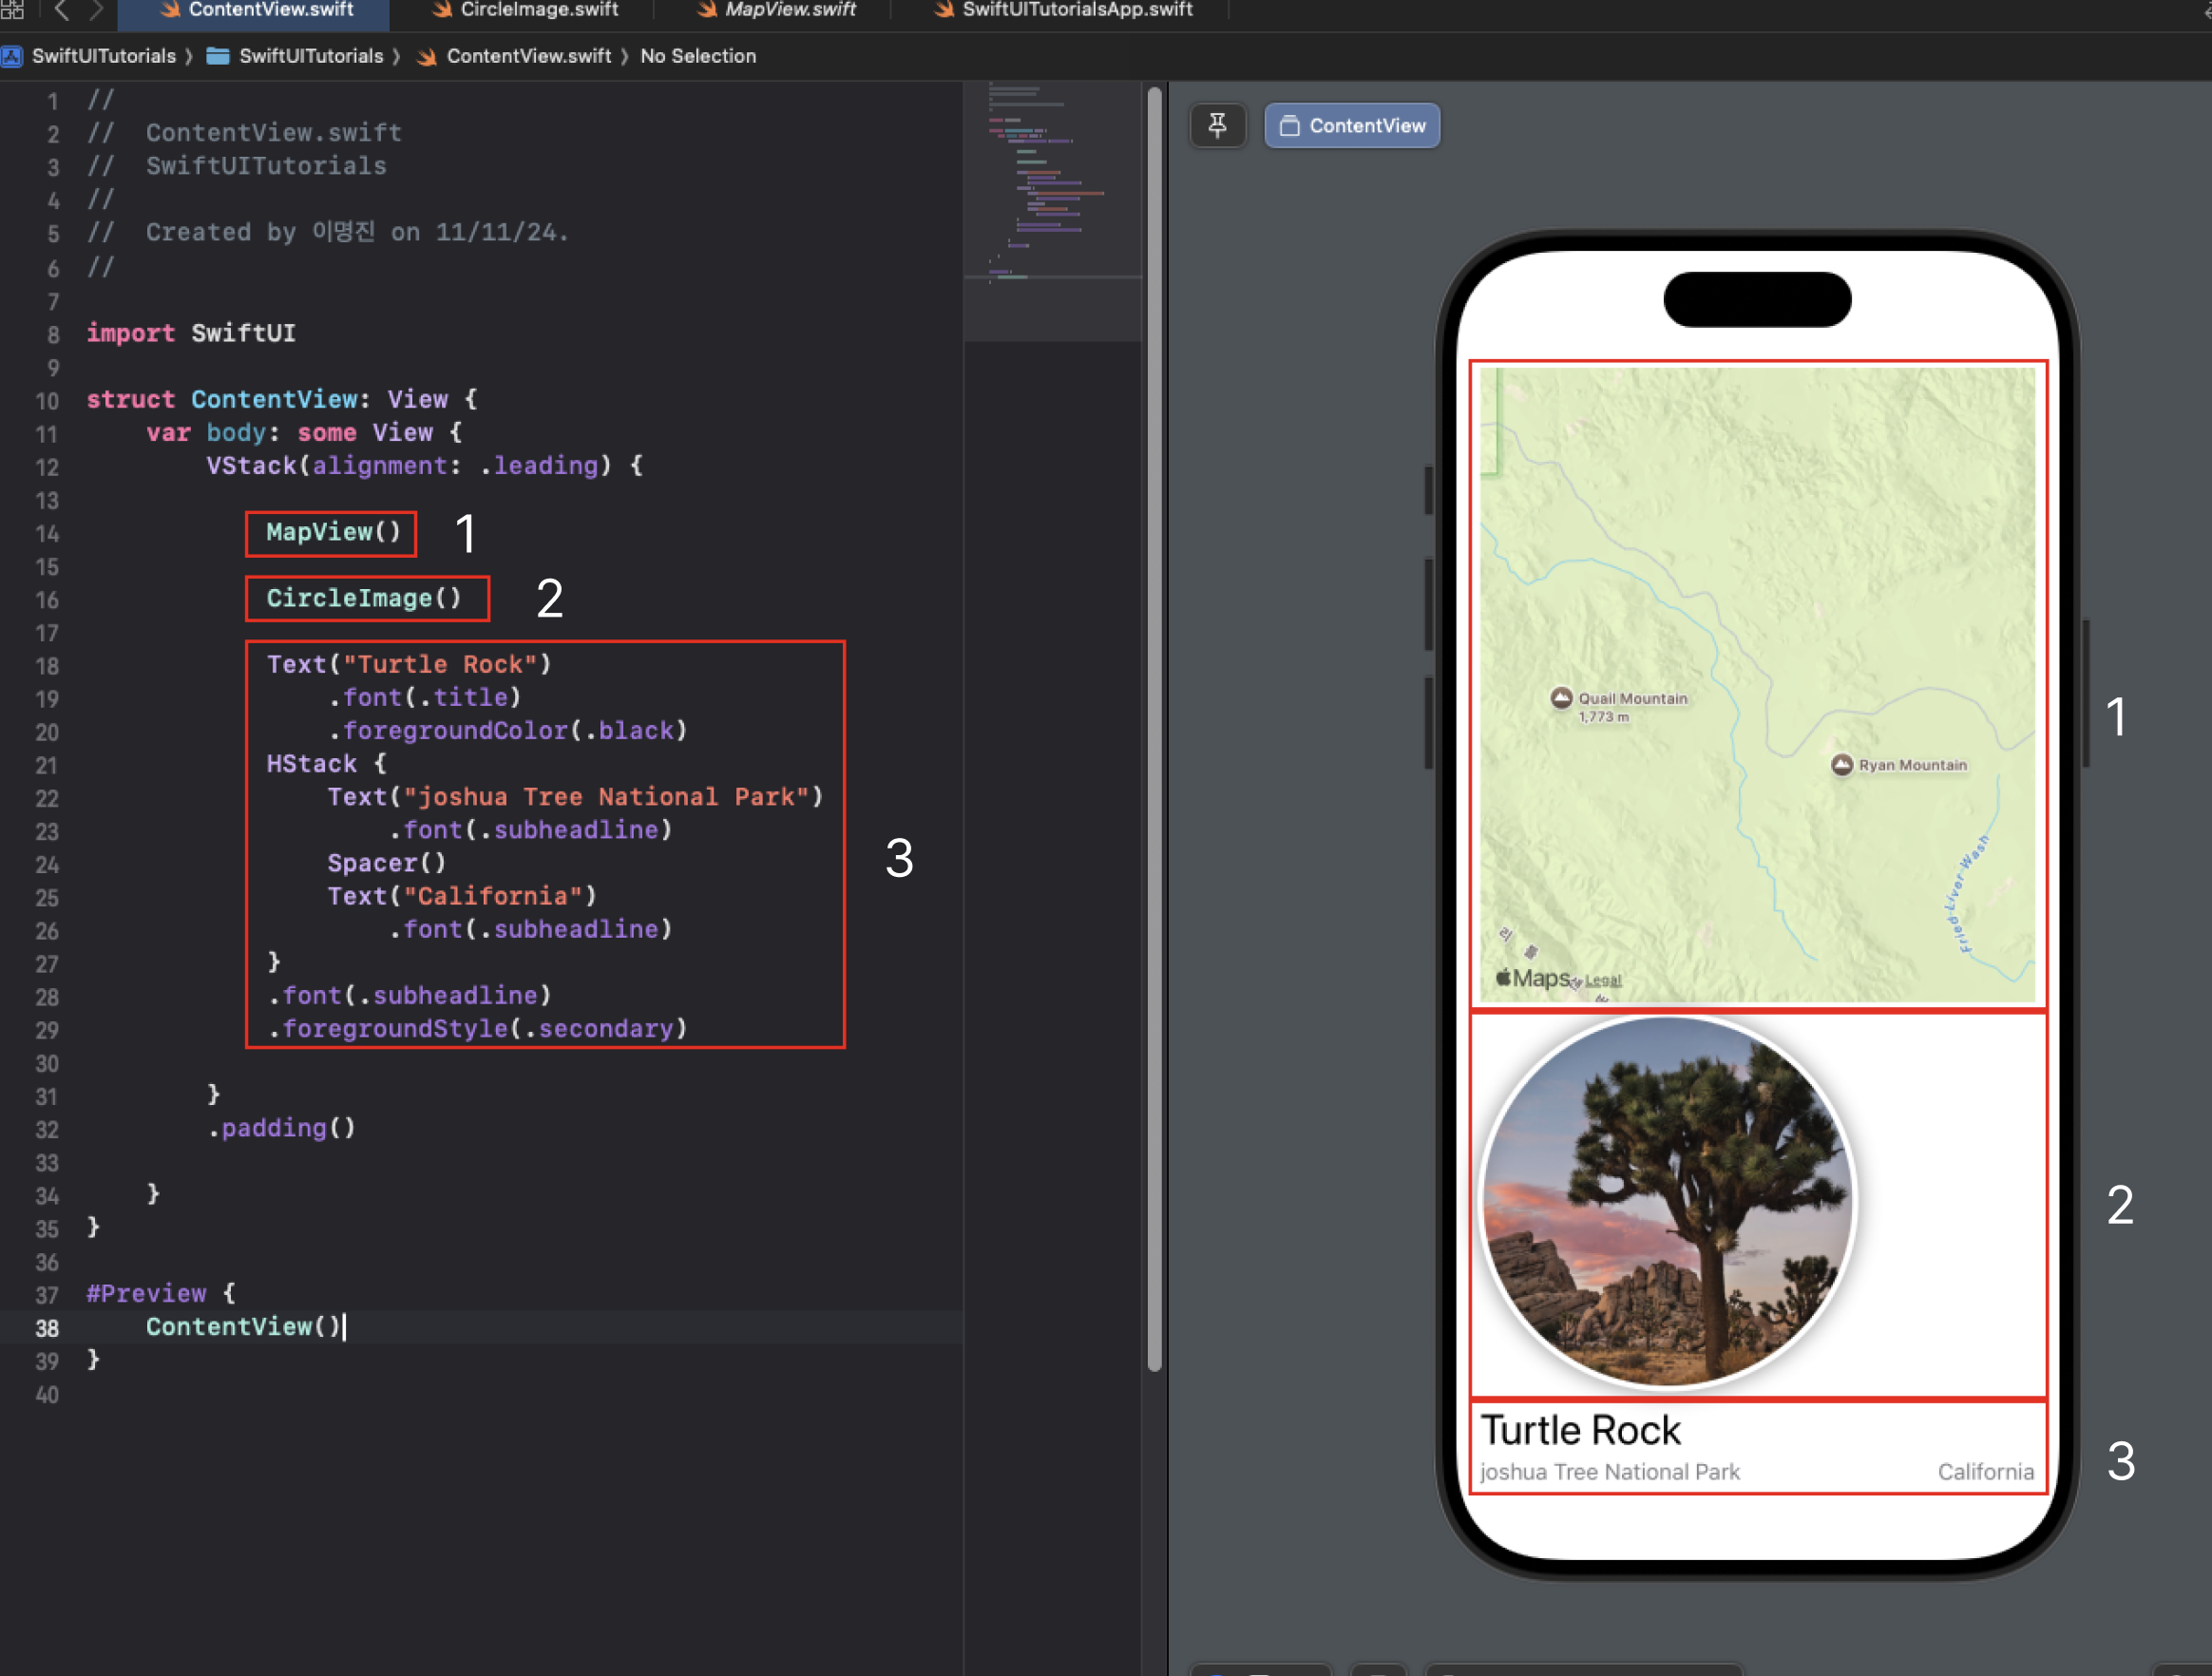Expand the SwiftUITutorials folder breadcrumb
Image resolution: width=2212 pixels, height=1676 pixels.
pos(310,56)
